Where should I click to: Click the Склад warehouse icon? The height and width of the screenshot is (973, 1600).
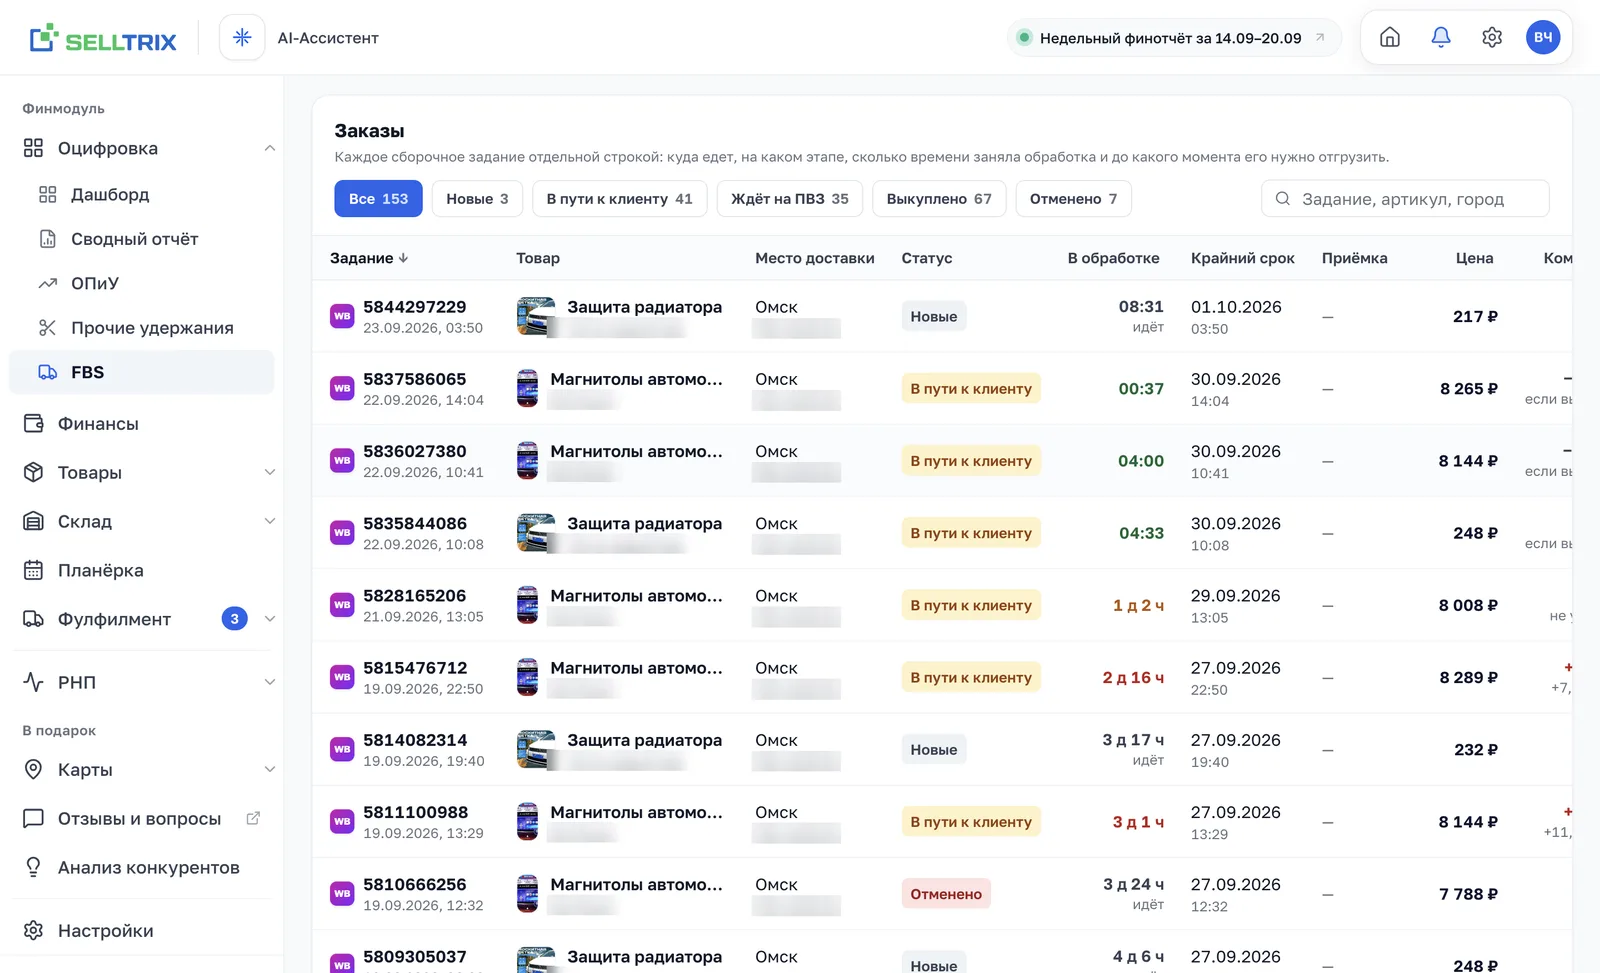33,521
